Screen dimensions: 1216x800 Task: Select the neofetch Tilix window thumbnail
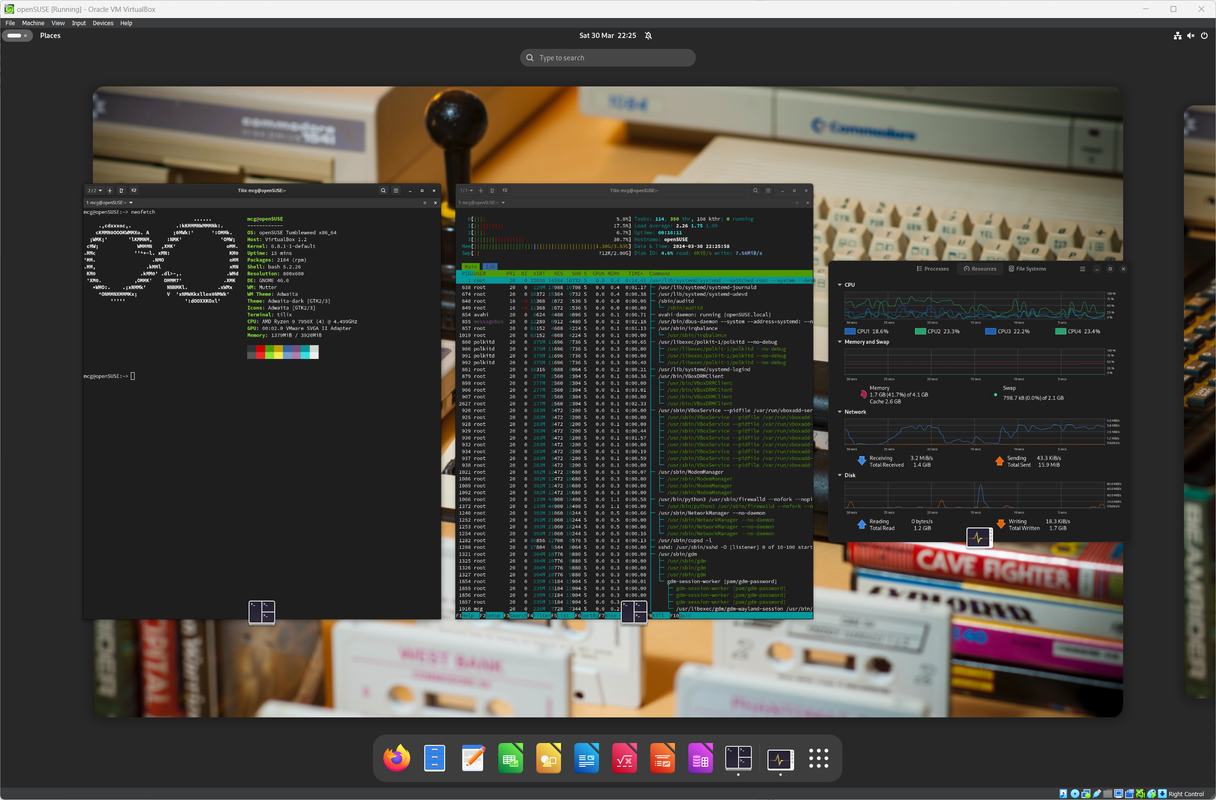point(261,402)
